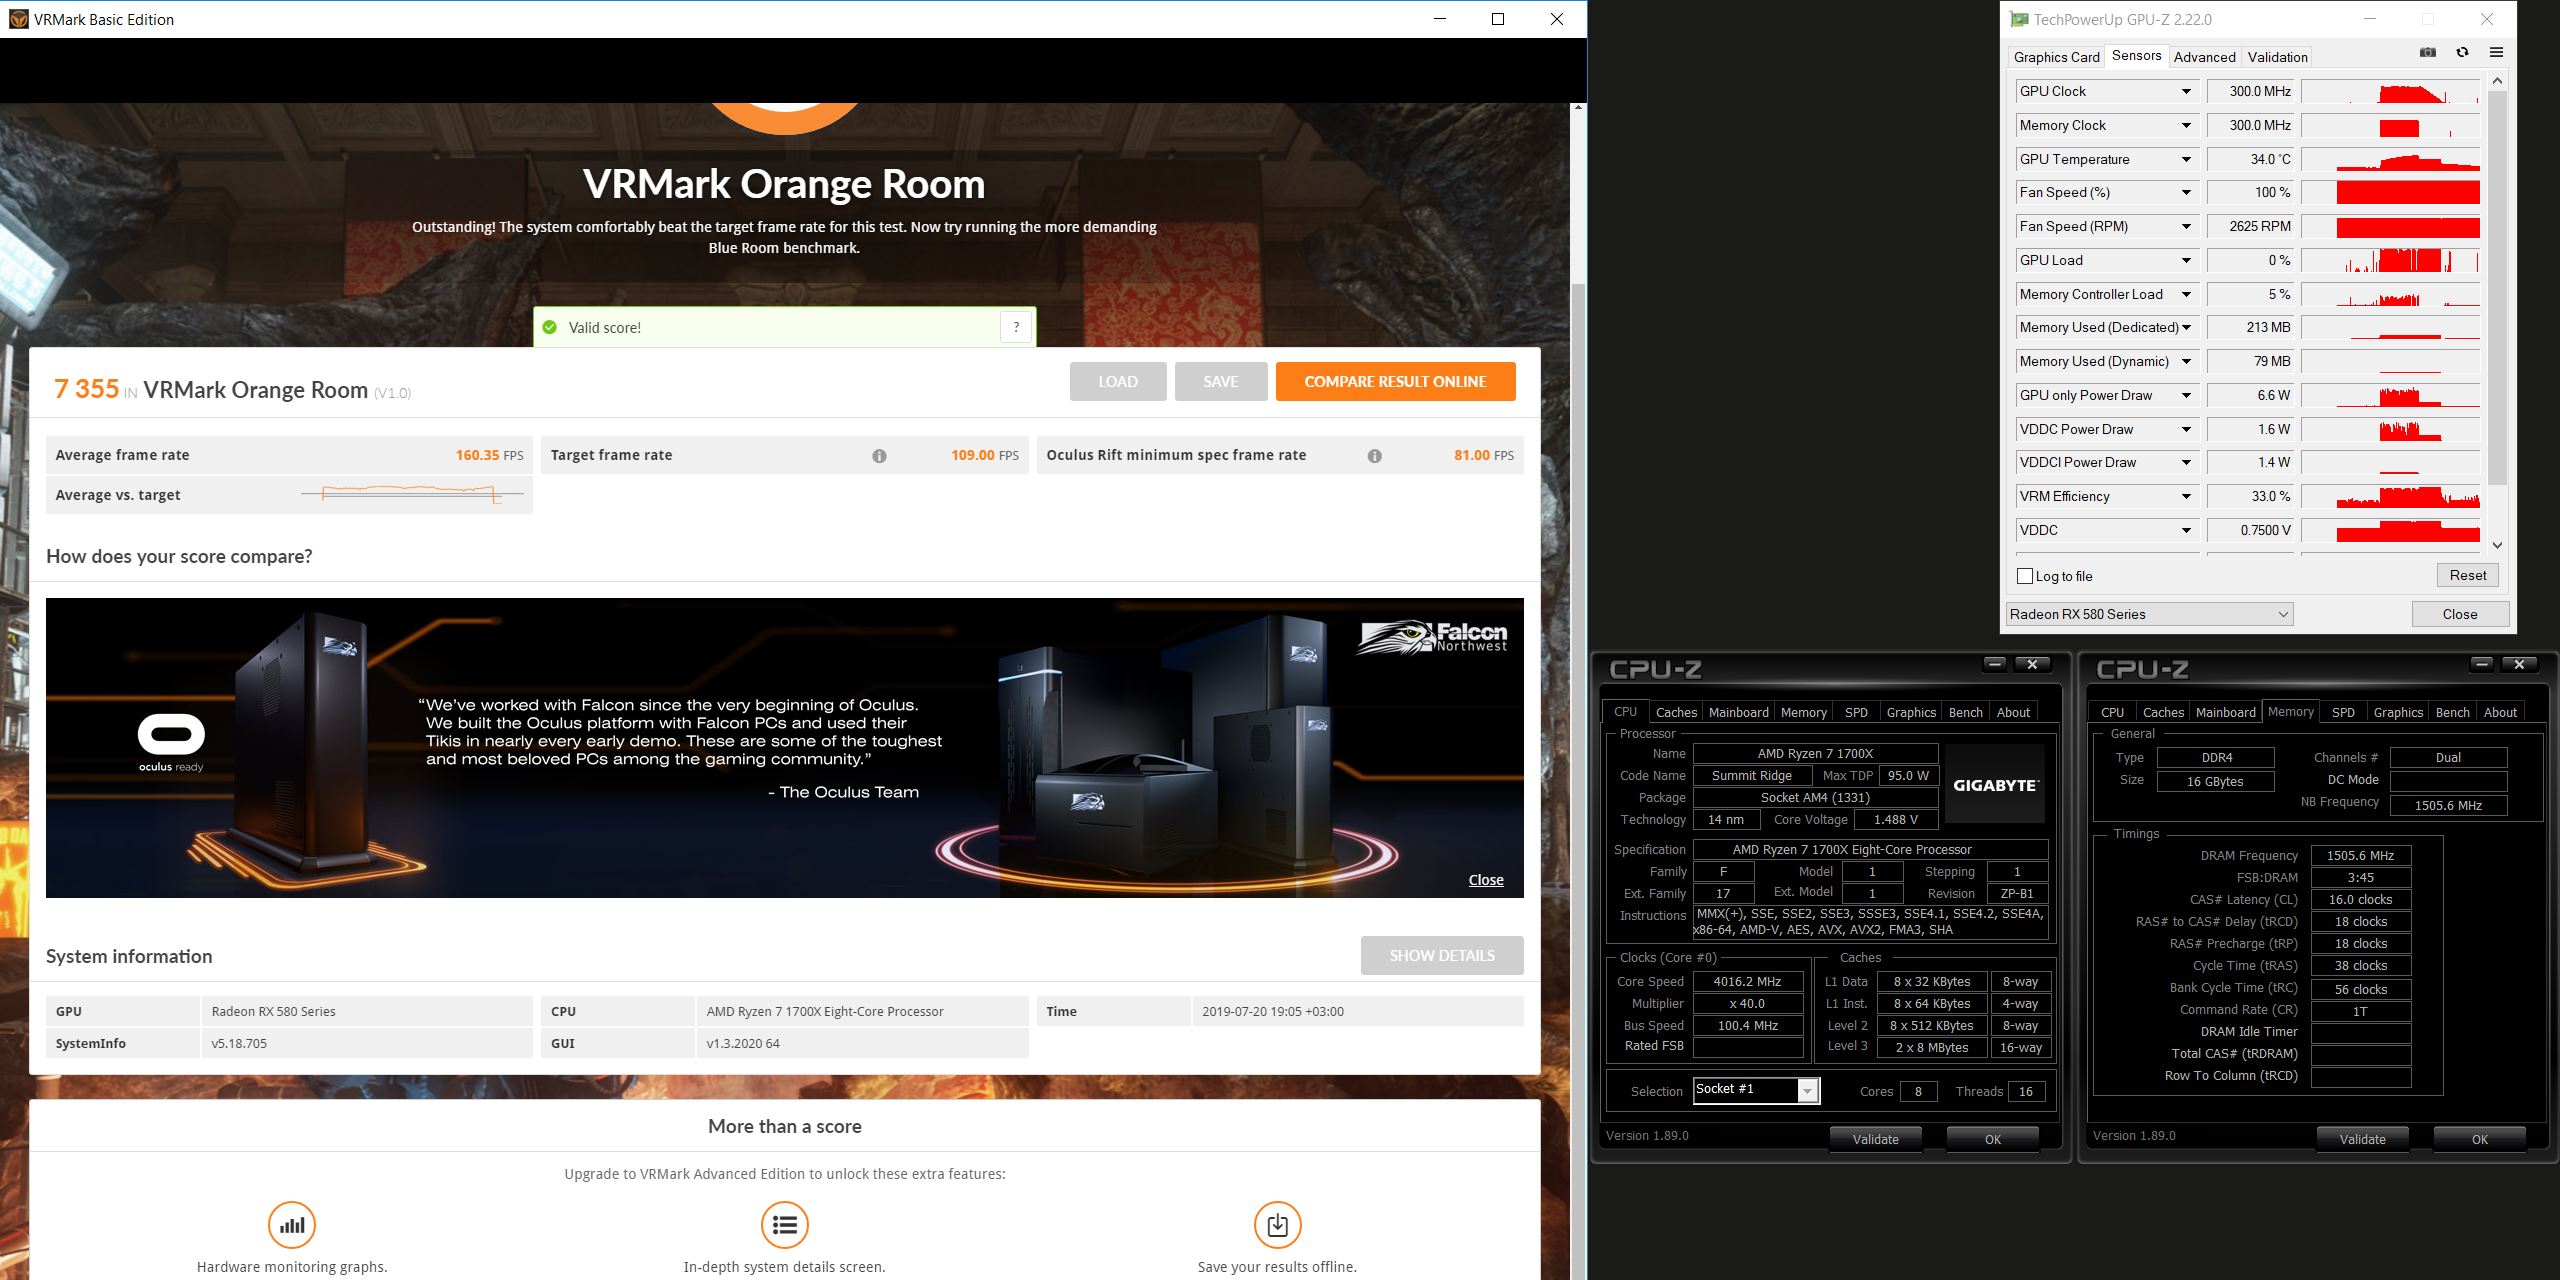Click the Oculus ready logo in banner

tap(171, 743)
